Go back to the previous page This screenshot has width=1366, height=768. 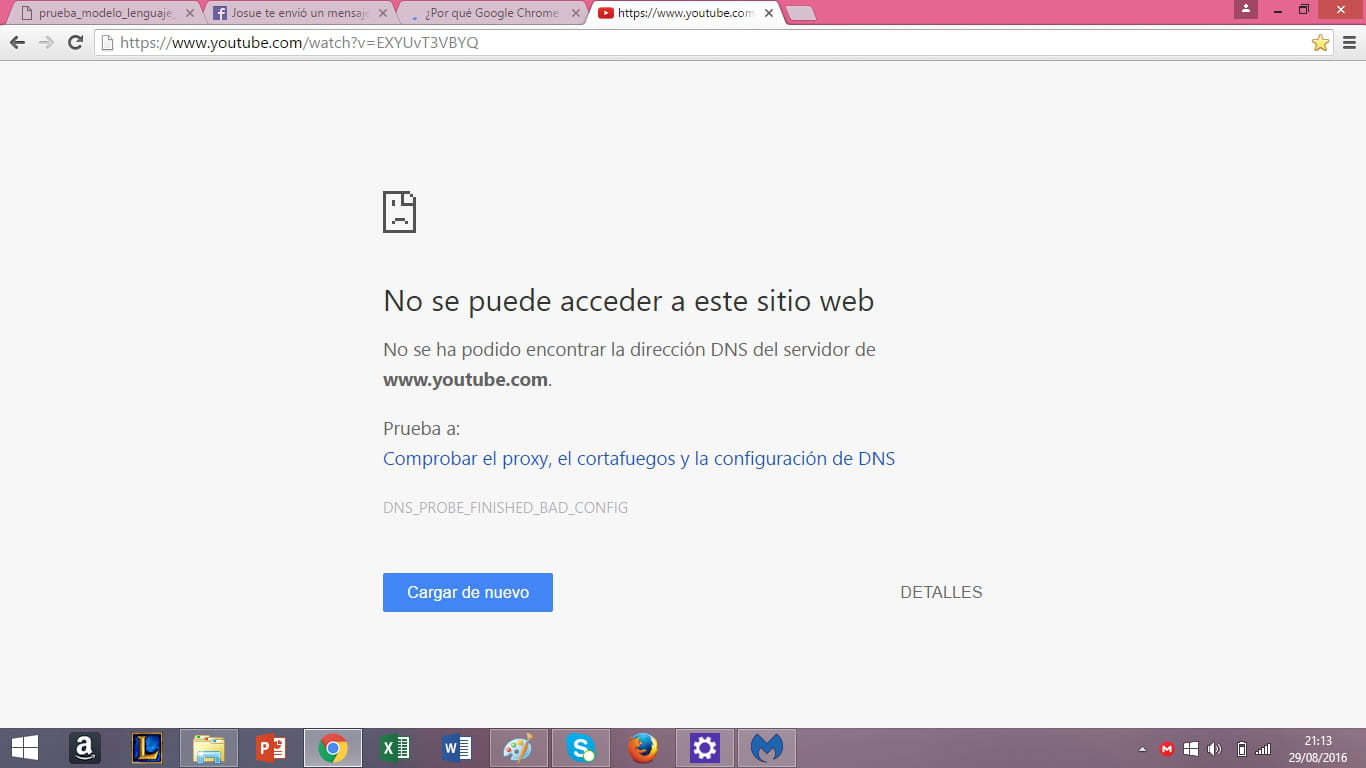[17, 43]
